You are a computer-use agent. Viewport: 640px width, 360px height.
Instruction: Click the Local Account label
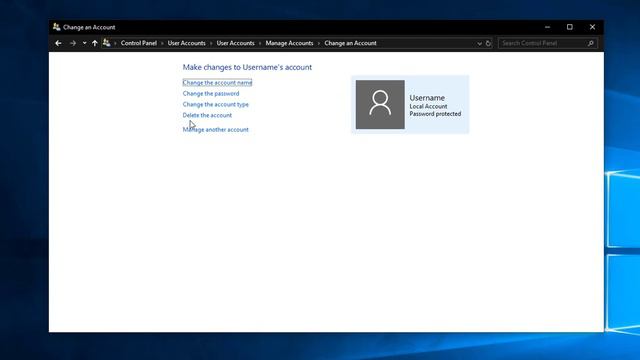428,106
